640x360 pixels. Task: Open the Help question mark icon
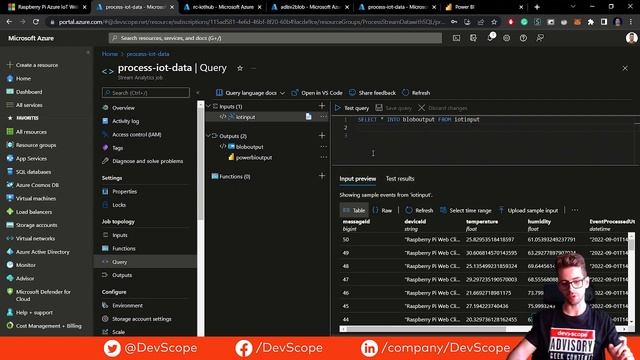(523, 38)
